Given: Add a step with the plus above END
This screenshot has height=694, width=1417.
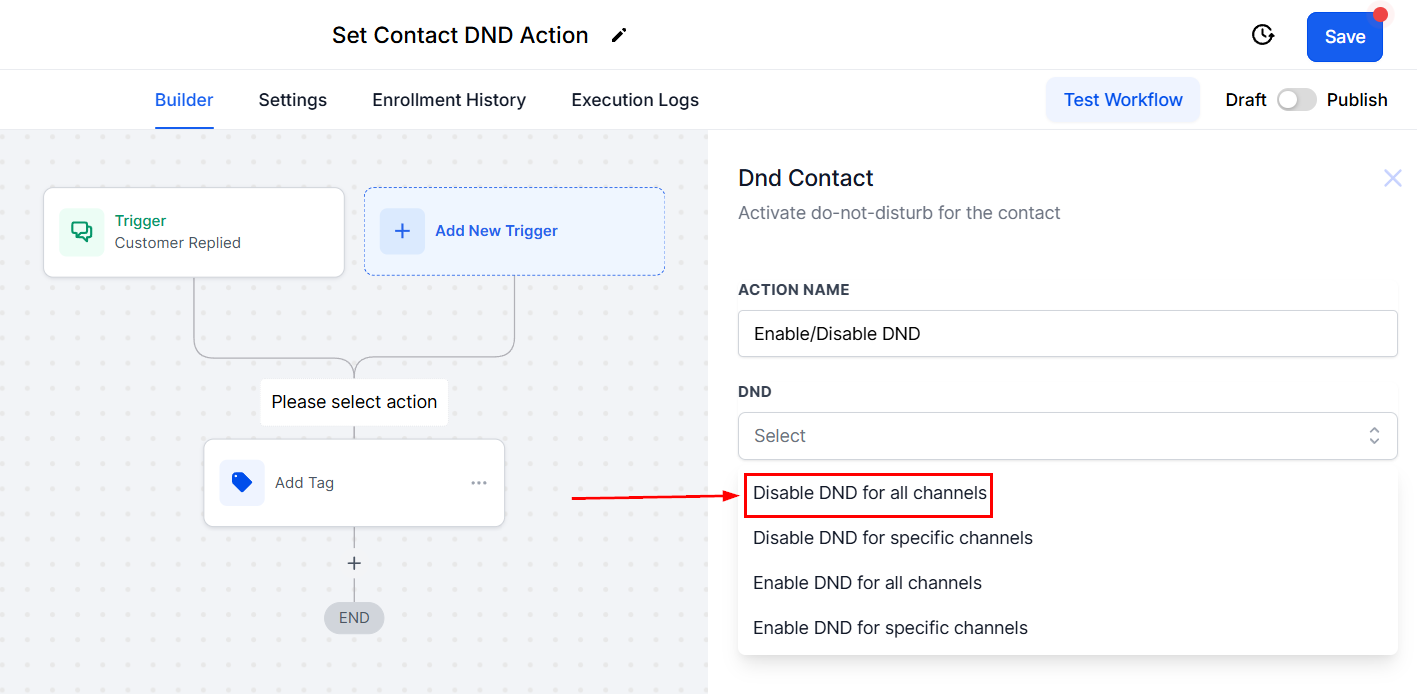Looking at the screenshot, I should [354, 564].
